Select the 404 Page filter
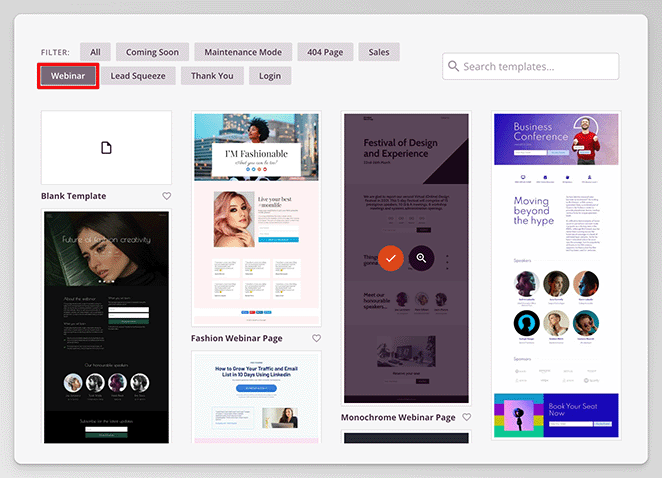This screenshot has height=478, width=662. point(325,52)
